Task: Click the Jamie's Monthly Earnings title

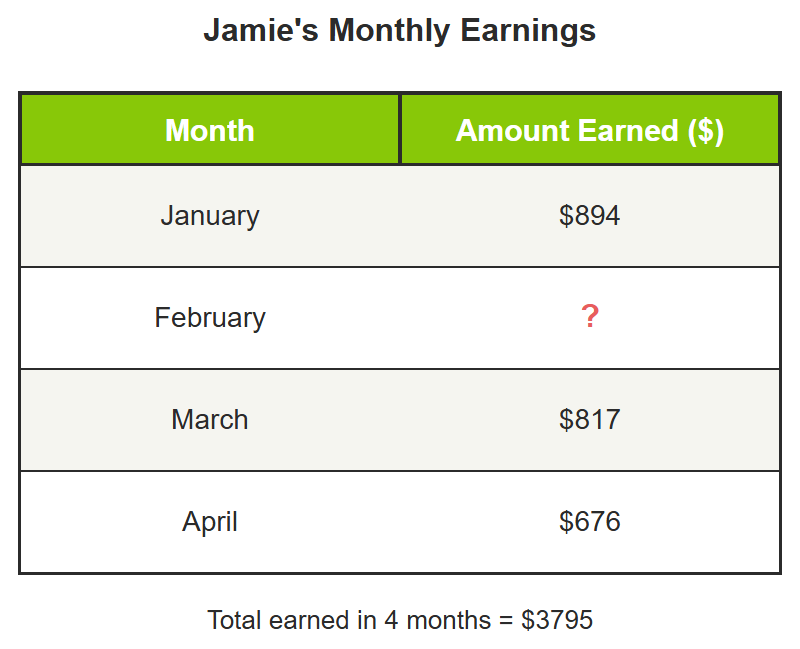Action: (399, 30)
